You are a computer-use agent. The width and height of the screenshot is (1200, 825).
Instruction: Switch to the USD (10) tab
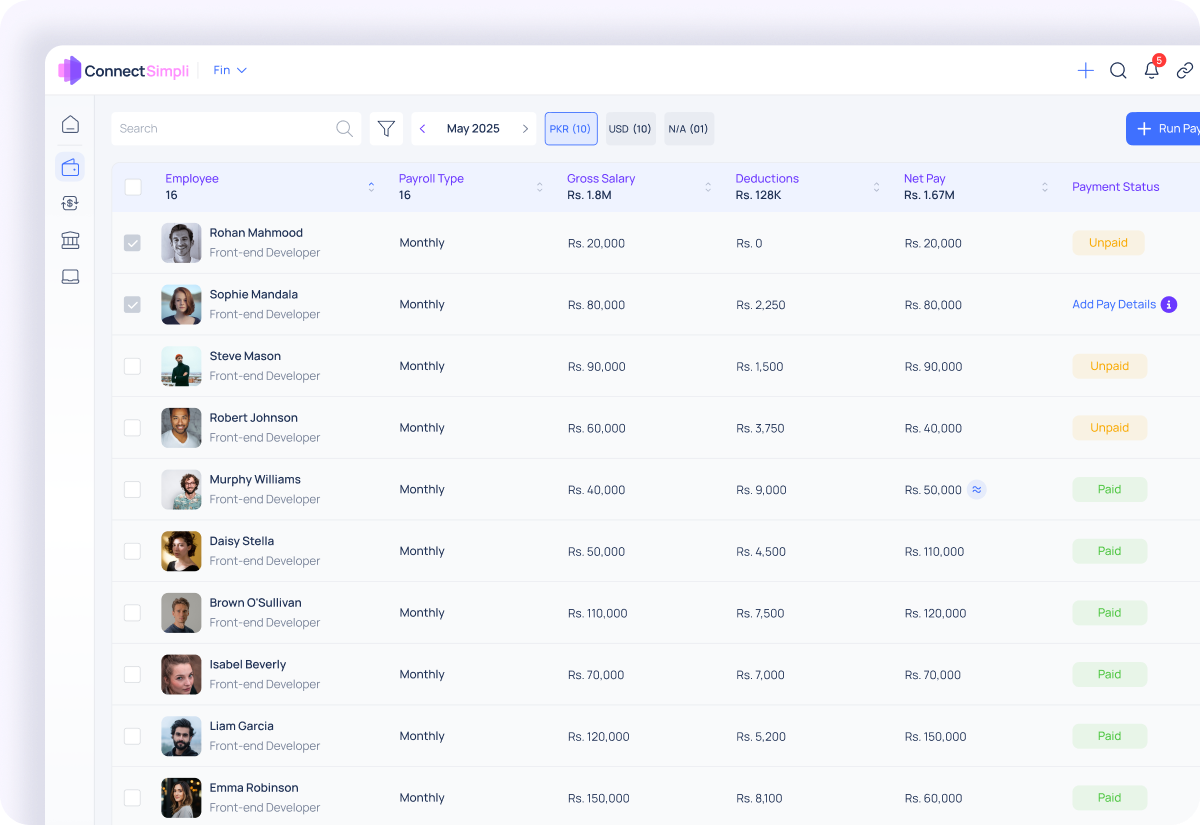(630, 128)
